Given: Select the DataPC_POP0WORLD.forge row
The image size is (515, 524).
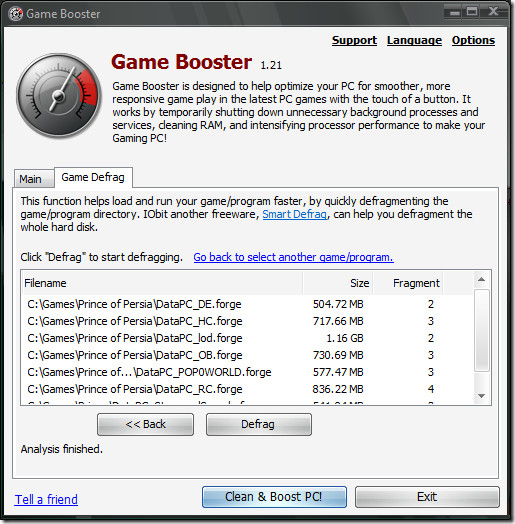Looking at the screenshot, I should point(247,372).
